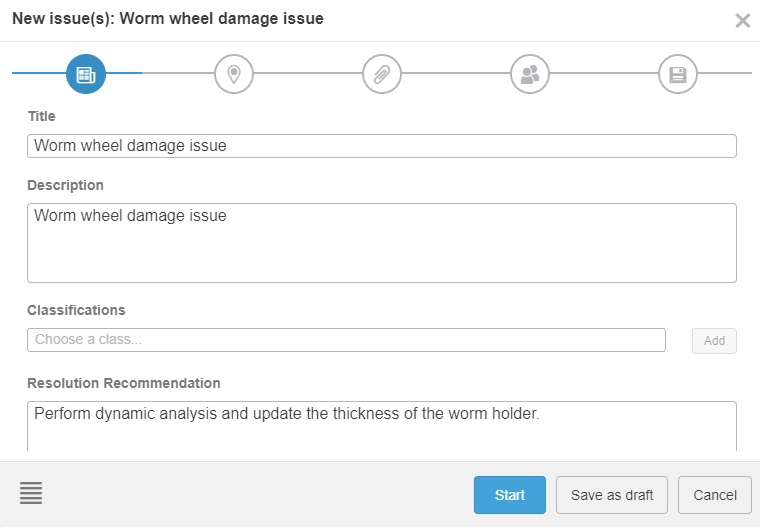Click the 'New issue(s)' dialog header text
The image size is (760, 527).
click(x=168, y=19)
